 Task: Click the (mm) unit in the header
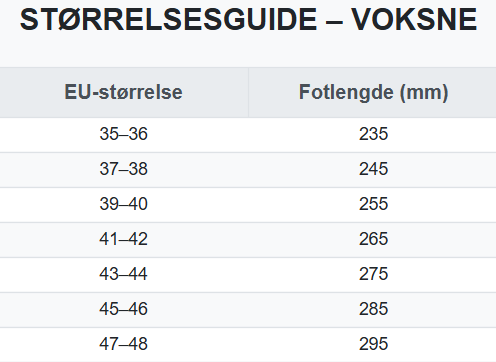tap(424, 93)
